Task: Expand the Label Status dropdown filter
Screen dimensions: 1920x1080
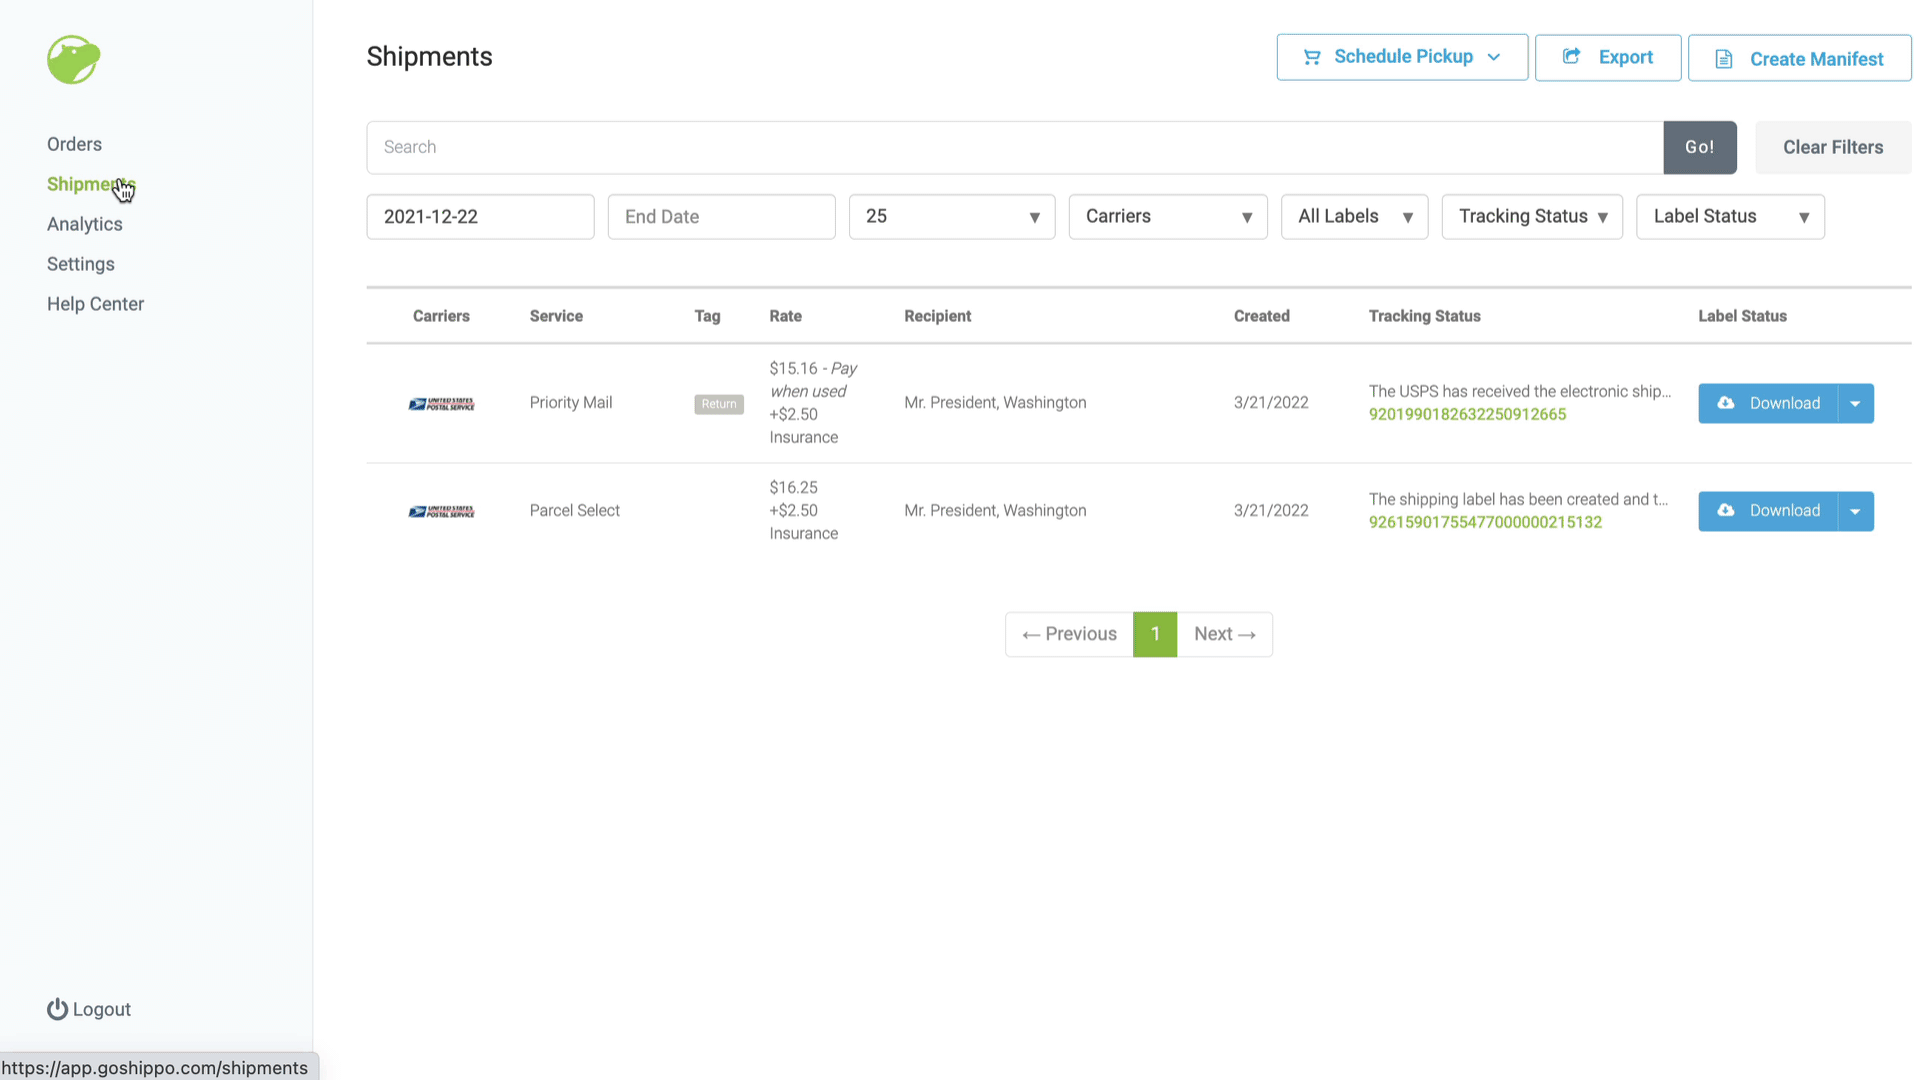Action: 1731,216
